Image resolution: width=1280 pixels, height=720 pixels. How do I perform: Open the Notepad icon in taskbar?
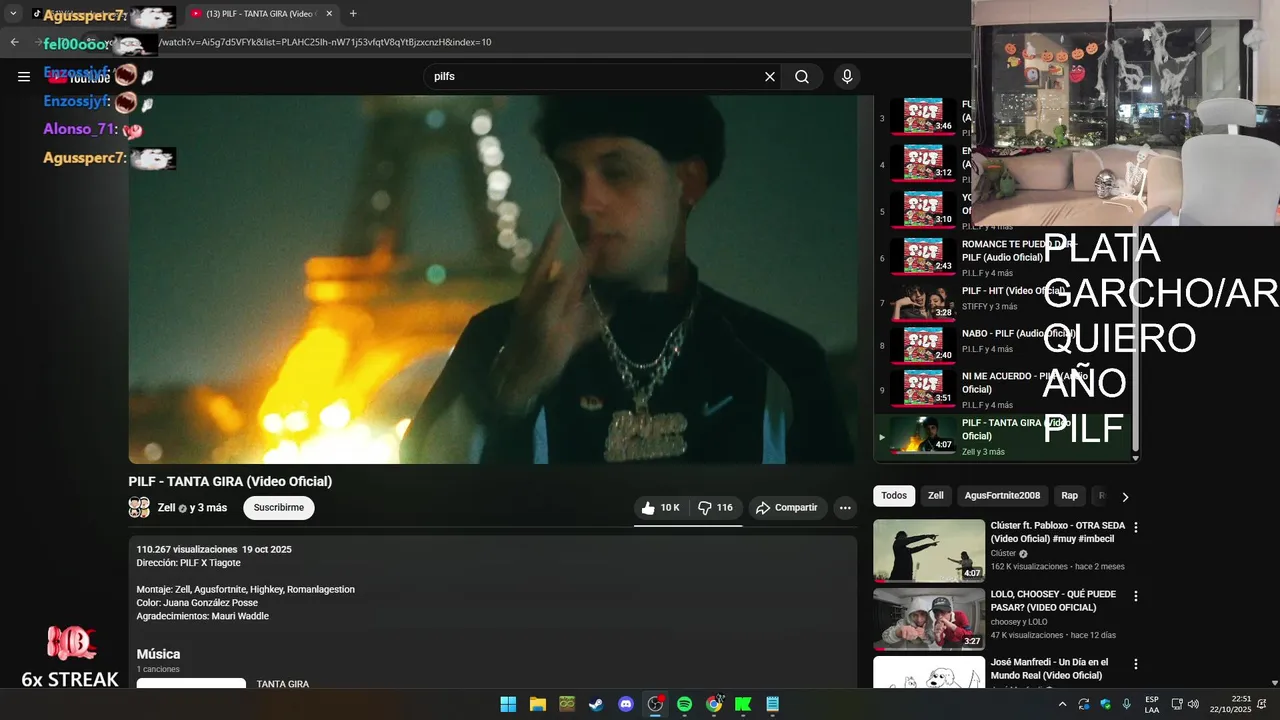point(772,704)
